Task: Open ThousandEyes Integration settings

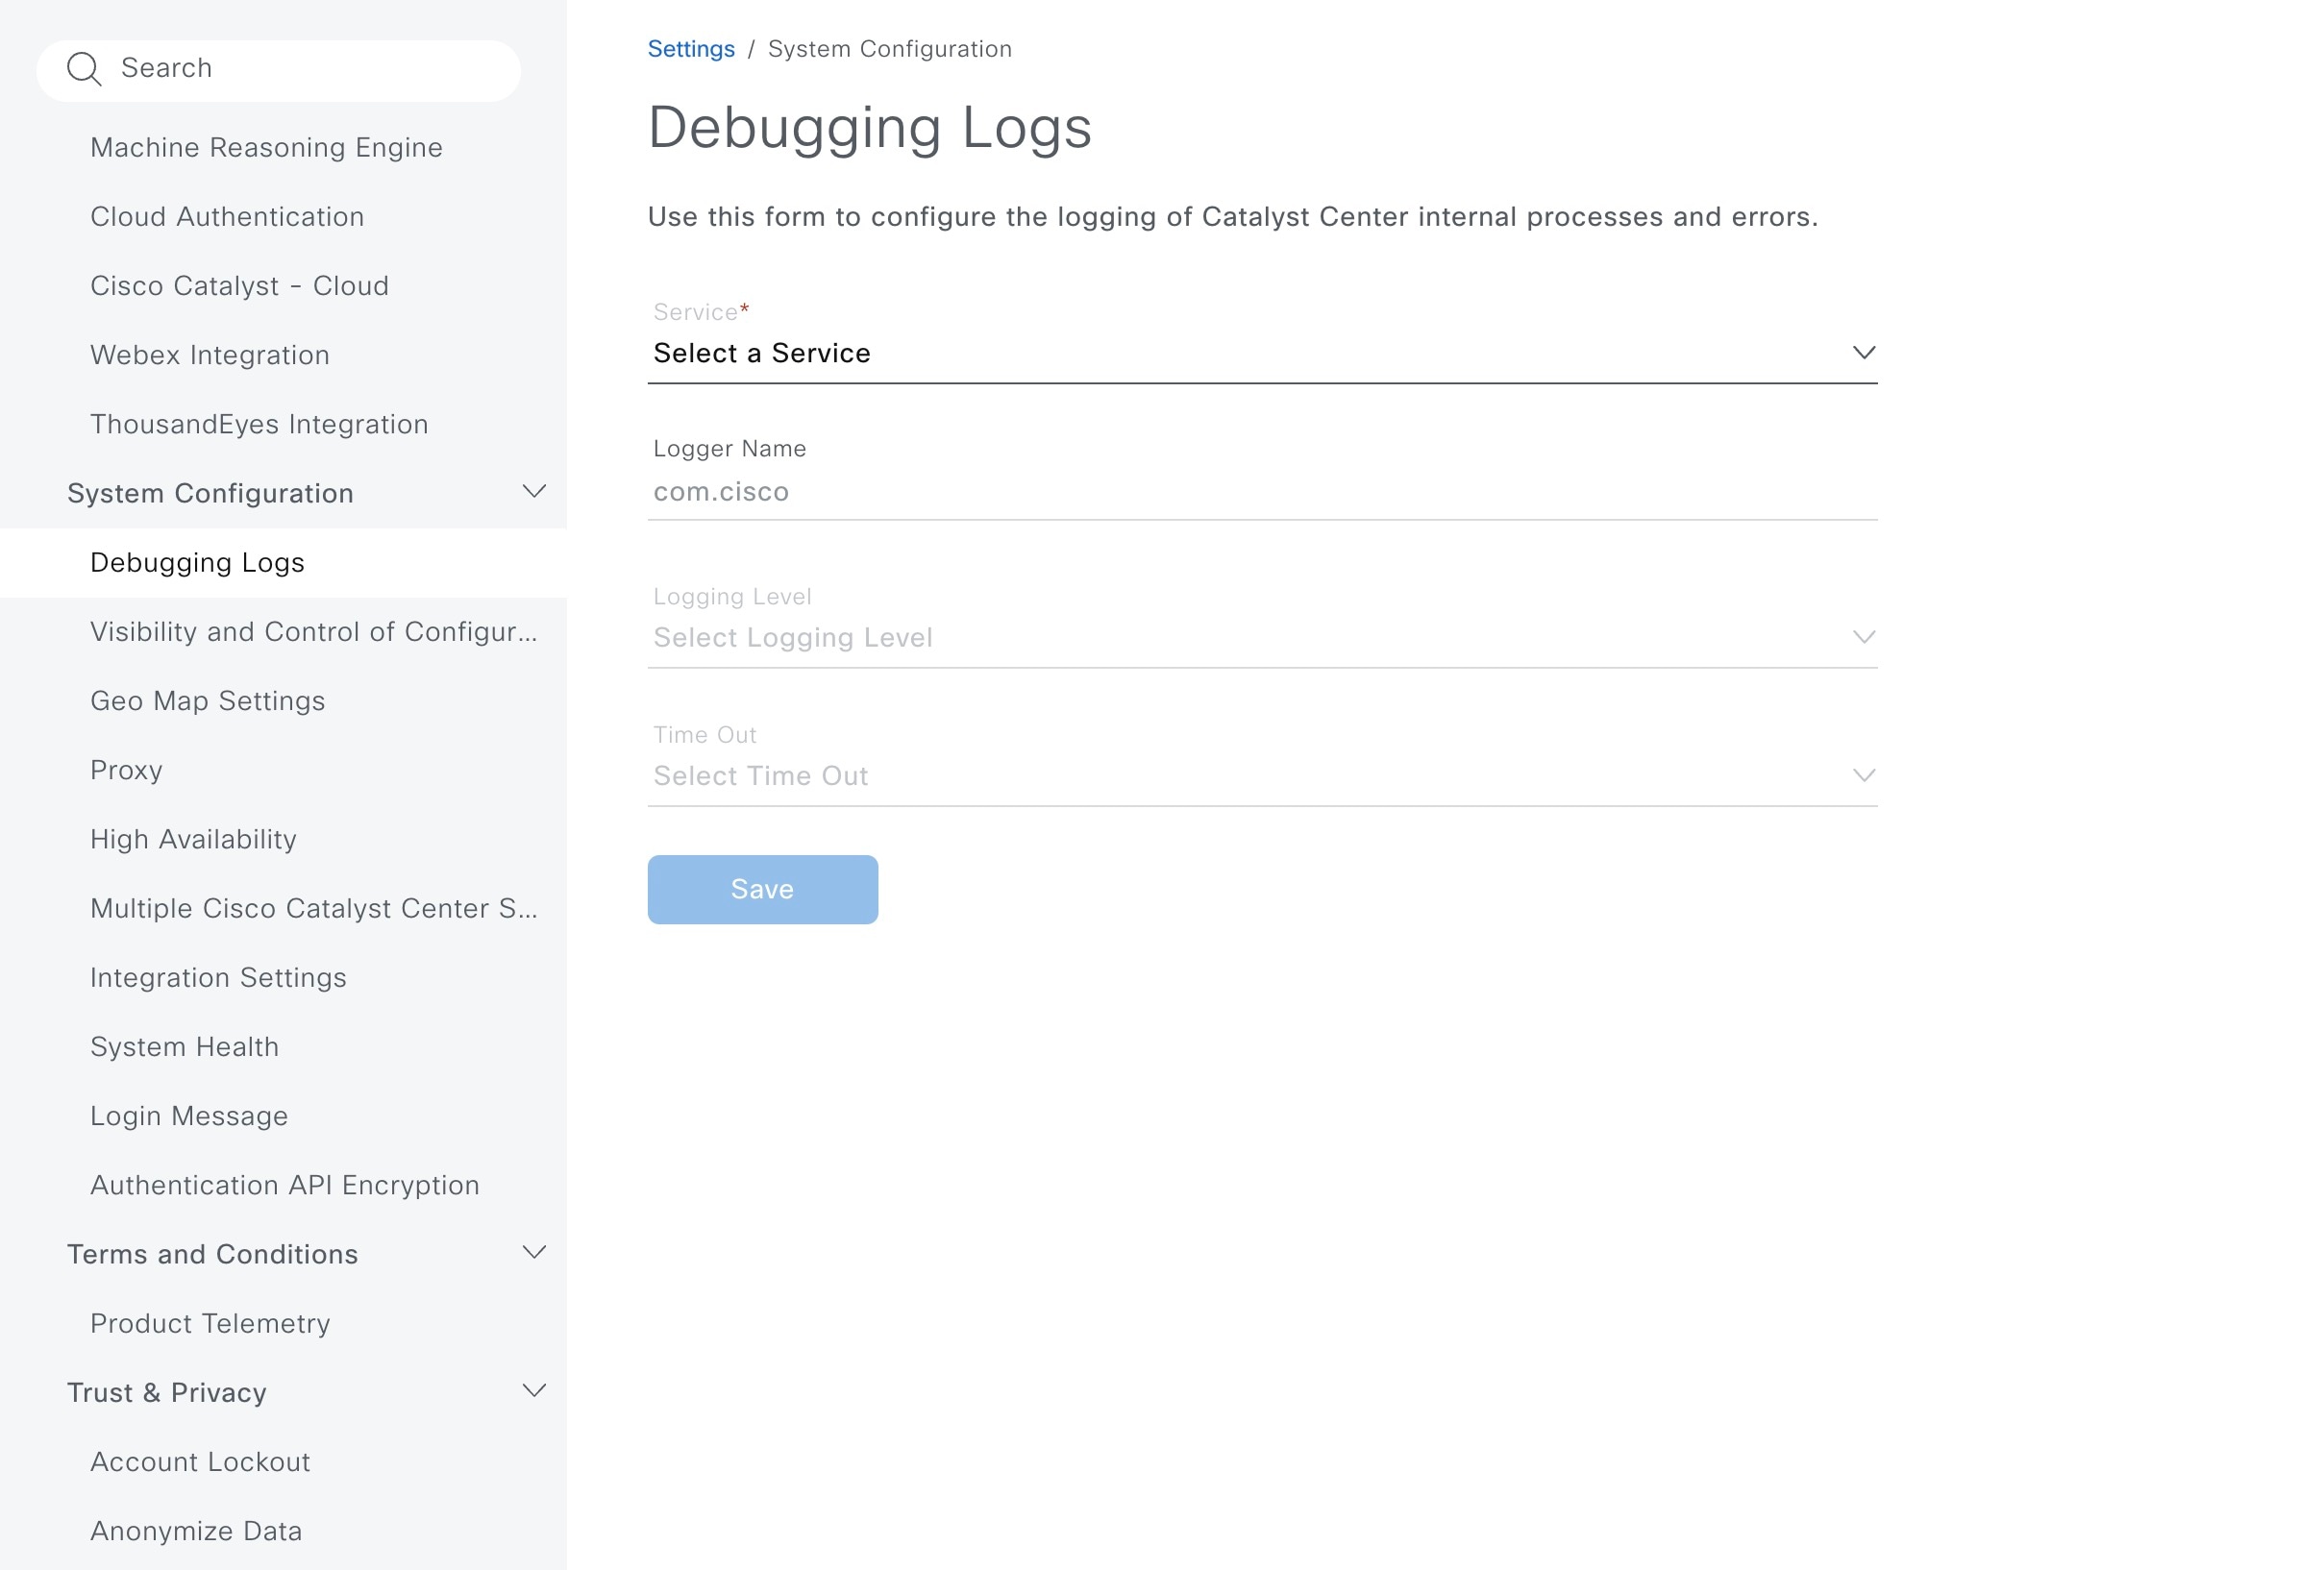Action: [x=260, y=423]
